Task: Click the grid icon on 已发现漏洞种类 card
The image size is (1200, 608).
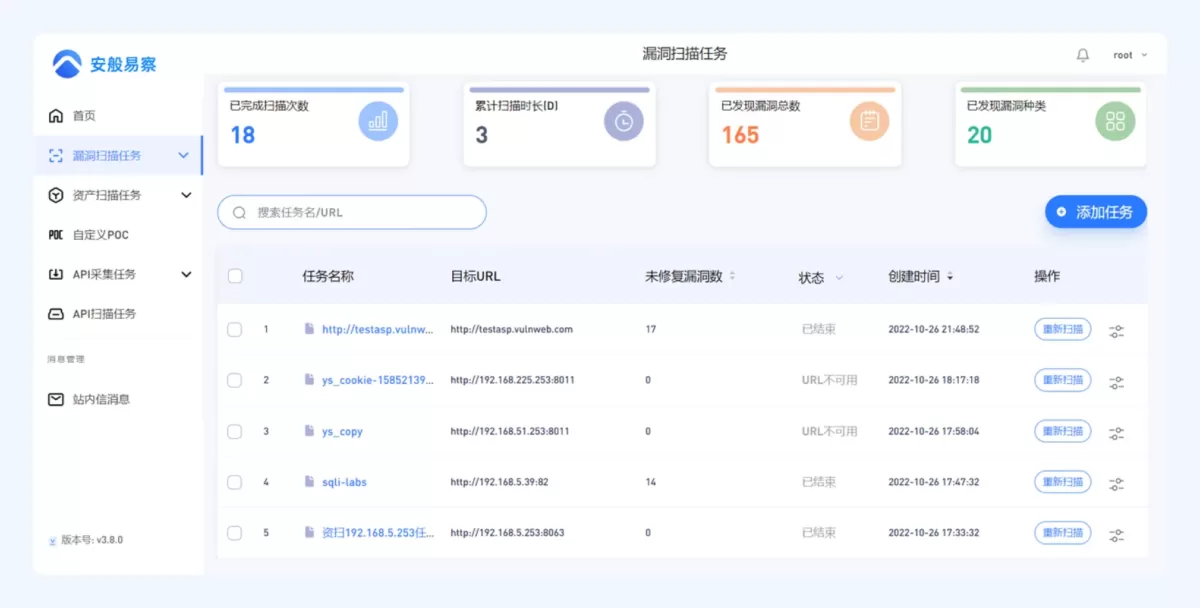Action: [1115, 121]
